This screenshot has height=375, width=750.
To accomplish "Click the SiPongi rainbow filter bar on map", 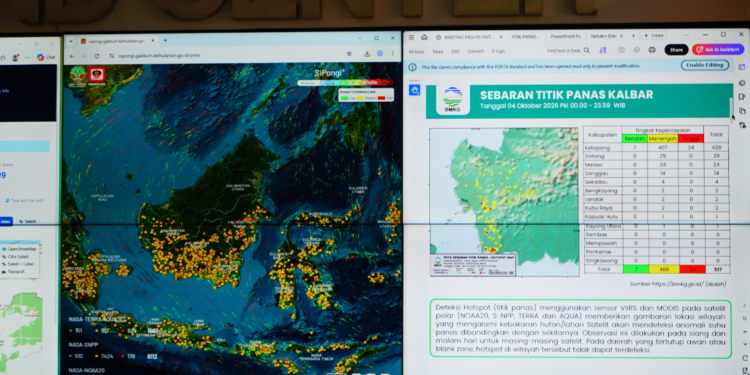I will tap(345, 83).
